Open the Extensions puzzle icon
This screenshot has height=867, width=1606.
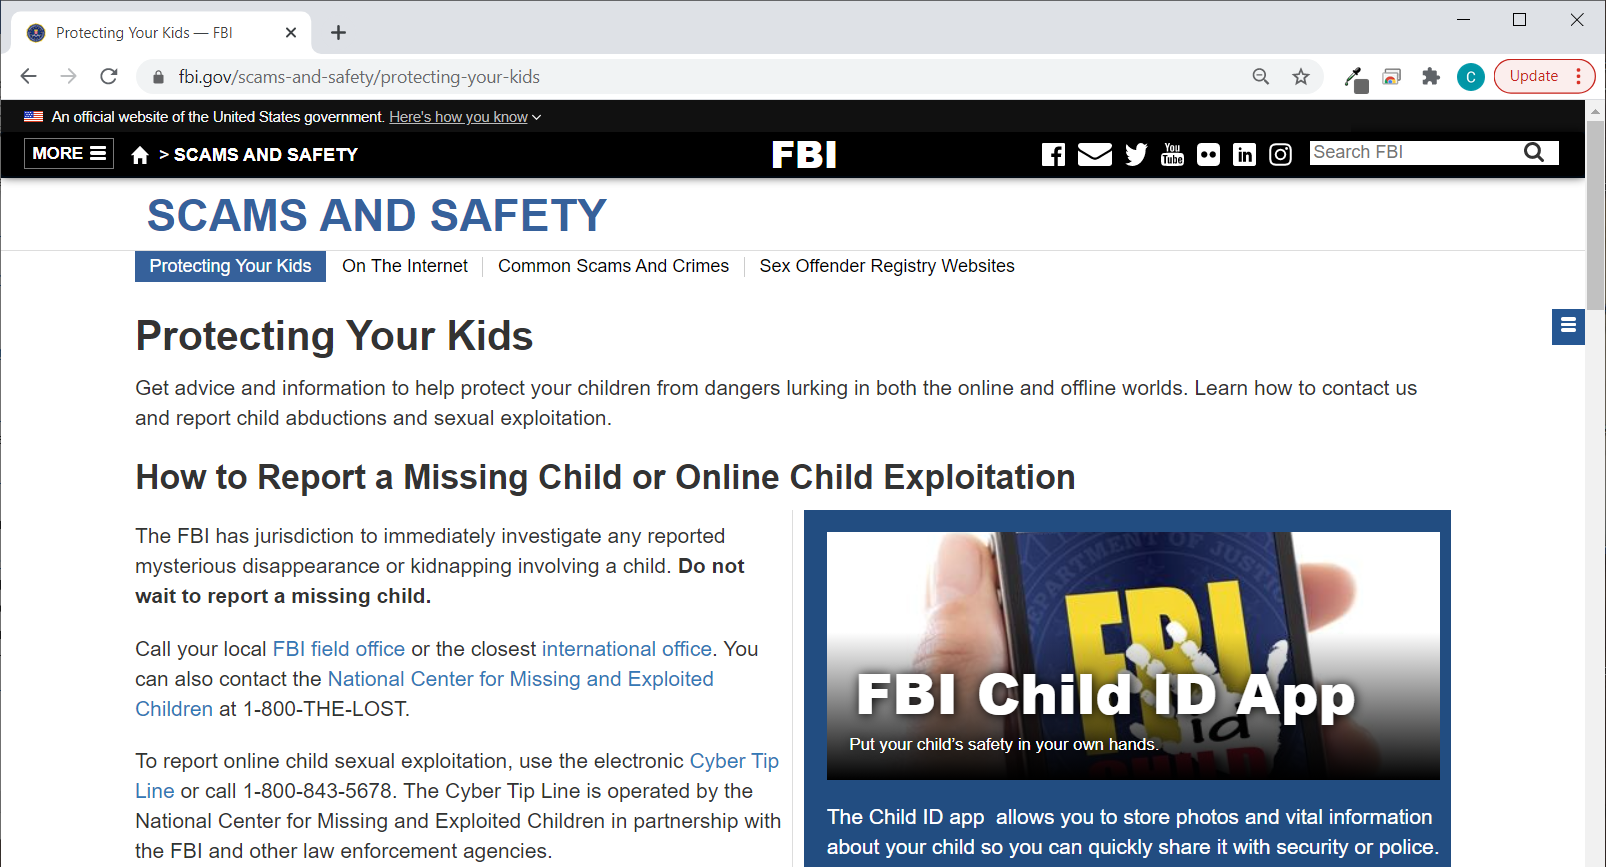[1431, 77]
